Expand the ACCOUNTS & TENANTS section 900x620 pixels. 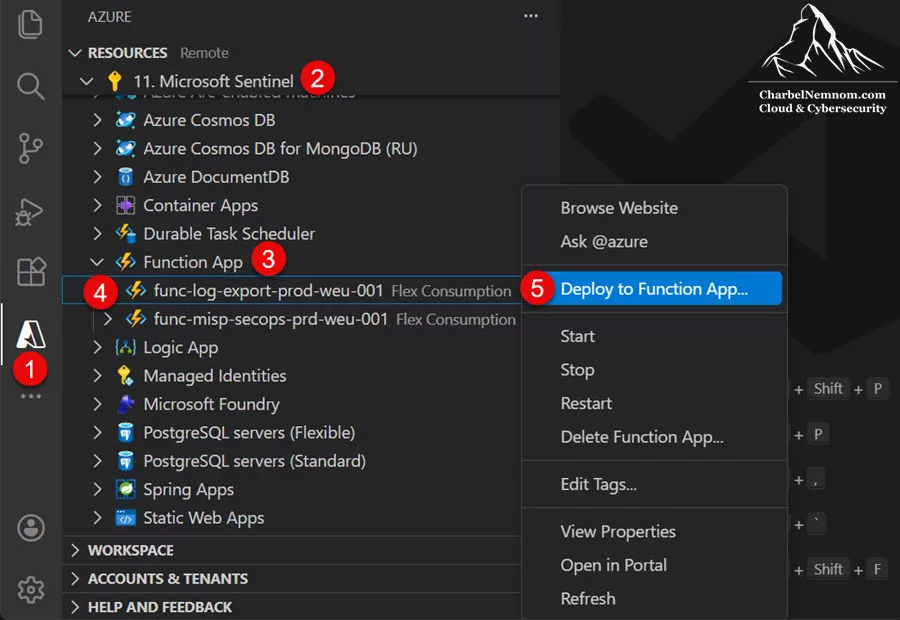(75, 579)
